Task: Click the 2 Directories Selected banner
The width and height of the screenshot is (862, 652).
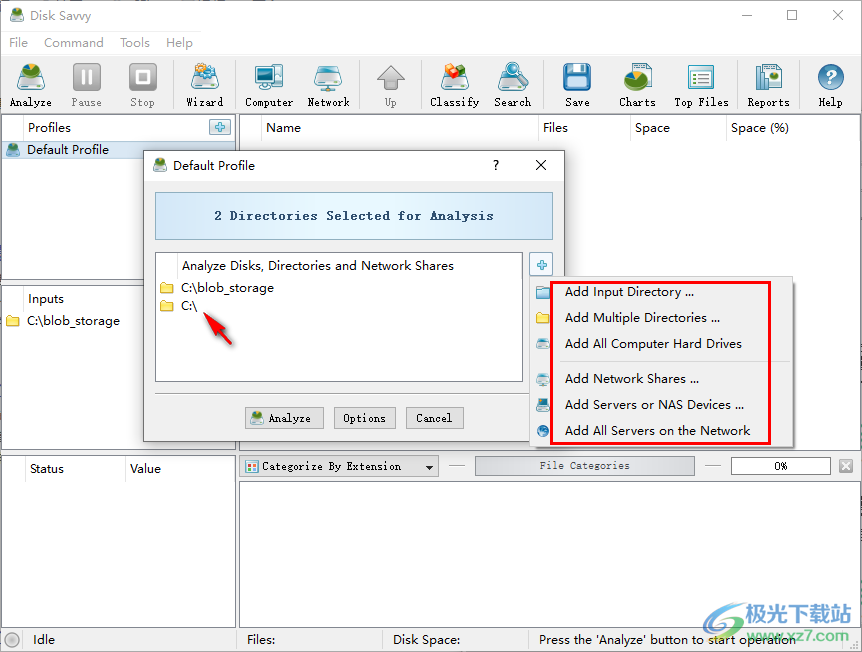Action: pyautogui.click(x=353, y=216)
